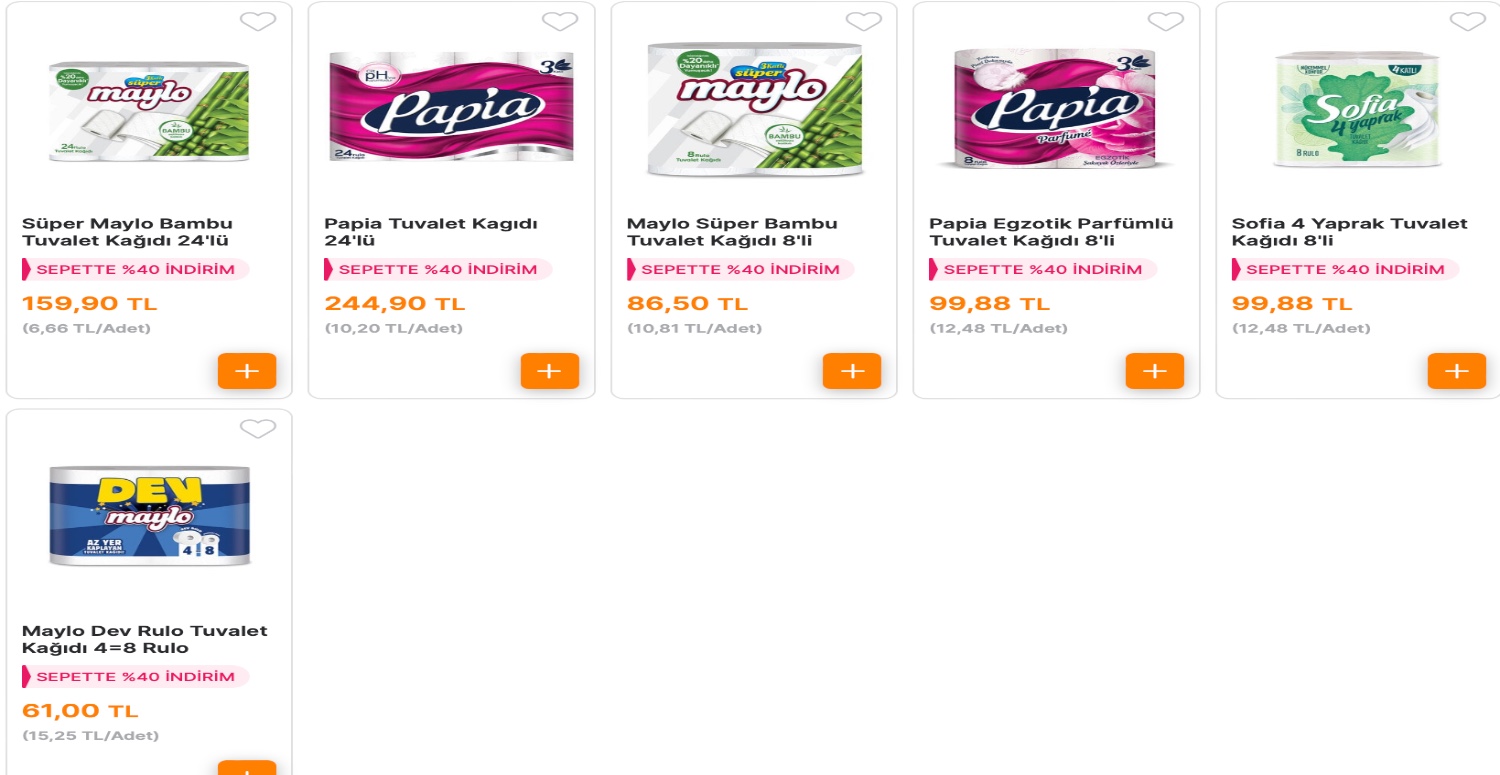Screen dimensions: 1500x775
Task: Open Süper Maylo Bambu Tuvalet Kağıdı 24'lü title
Action: click(x=127, y=232)
